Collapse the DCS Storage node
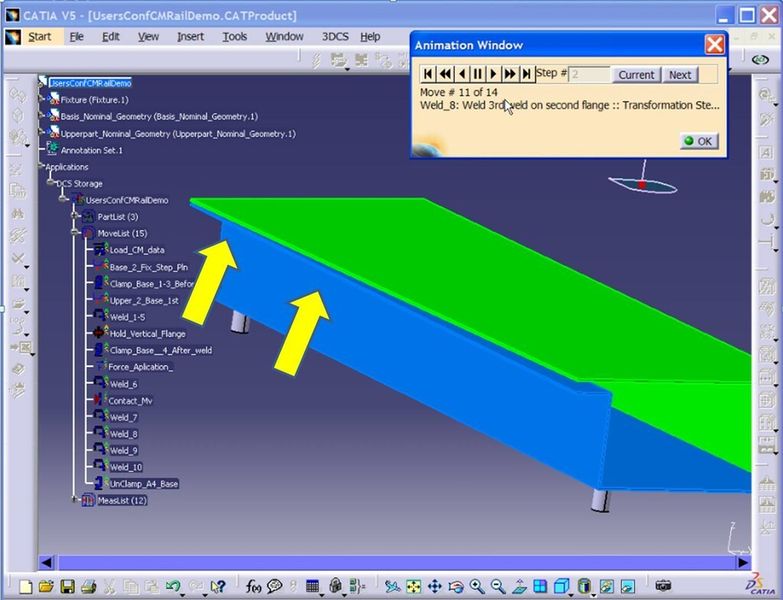This screenshot has height=600, width=783. point(51,183)
